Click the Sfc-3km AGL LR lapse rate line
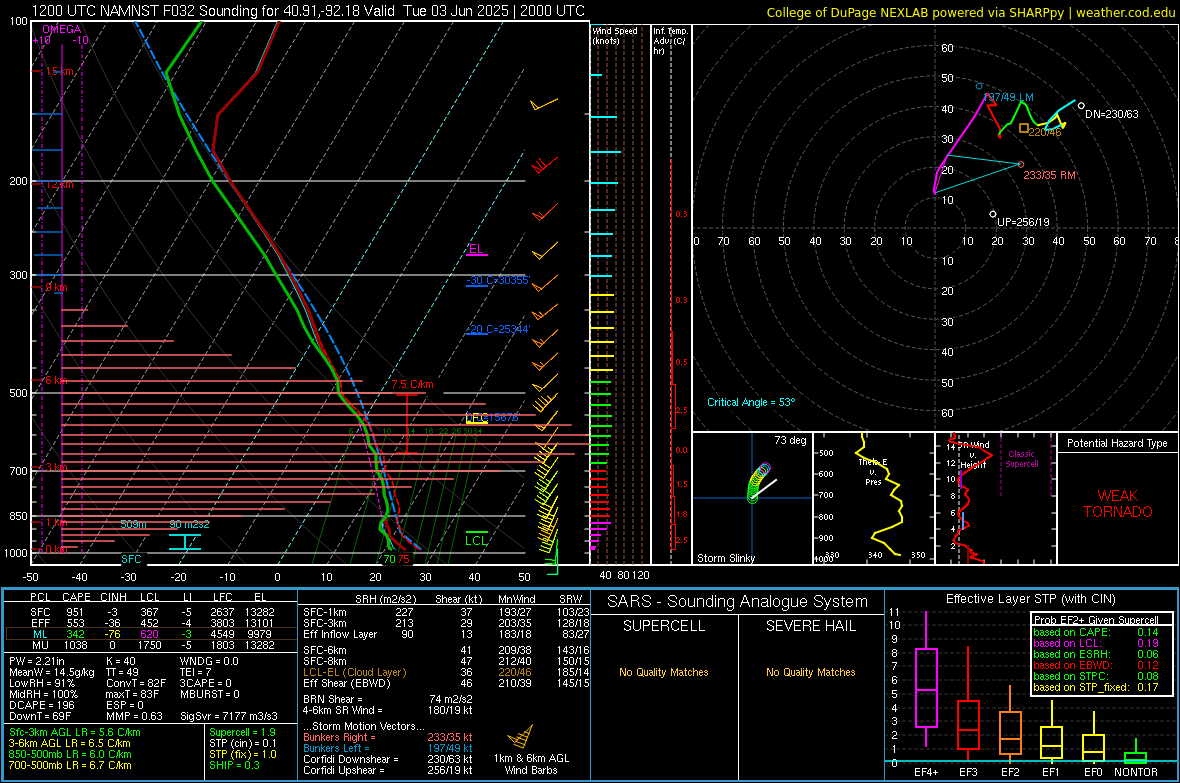 (75, 732)
